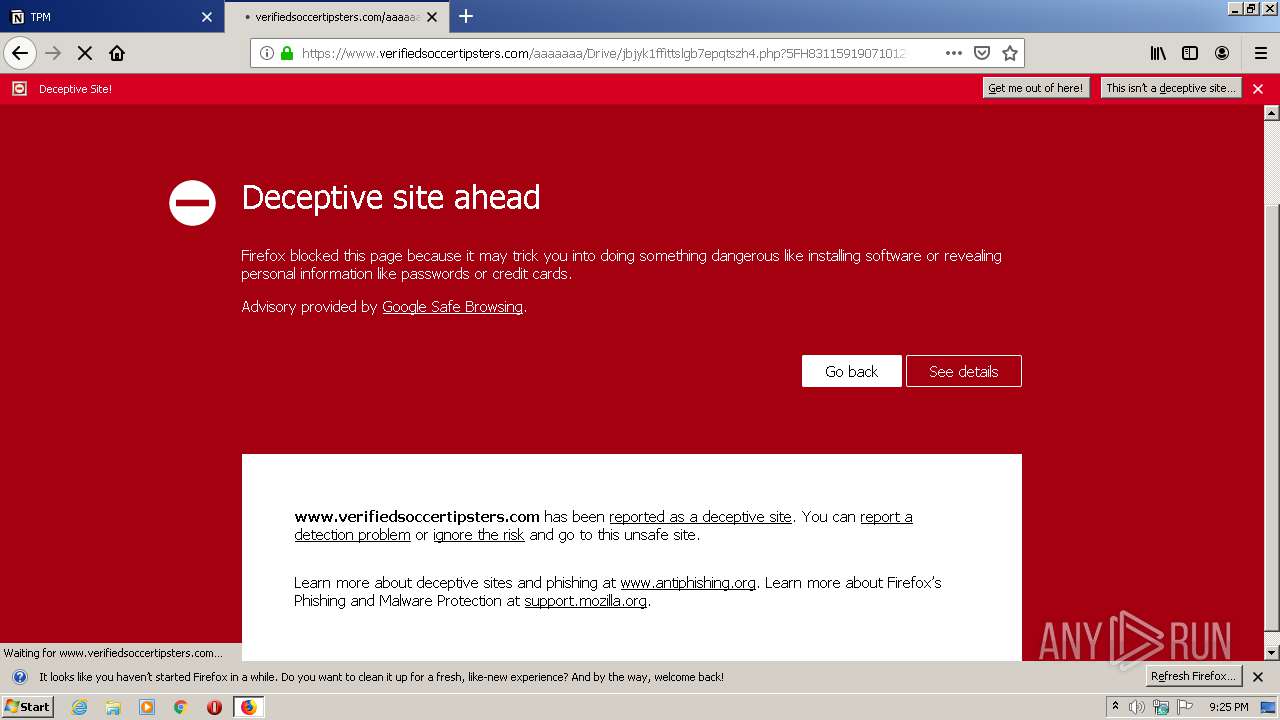This screenshot has height=720, width=1280.
Task: Open Internet Explorer from taskbar
Action: pos(79,707)
